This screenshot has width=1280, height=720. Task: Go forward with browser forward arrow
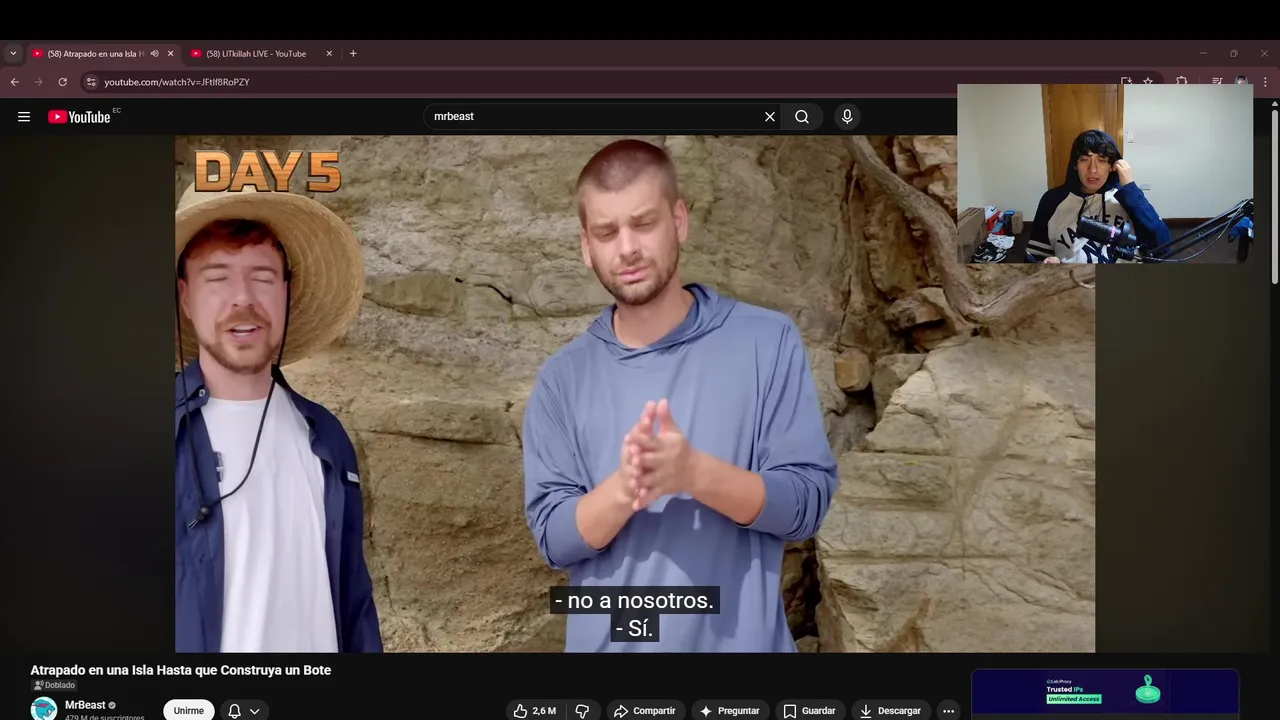coord(38,82)
